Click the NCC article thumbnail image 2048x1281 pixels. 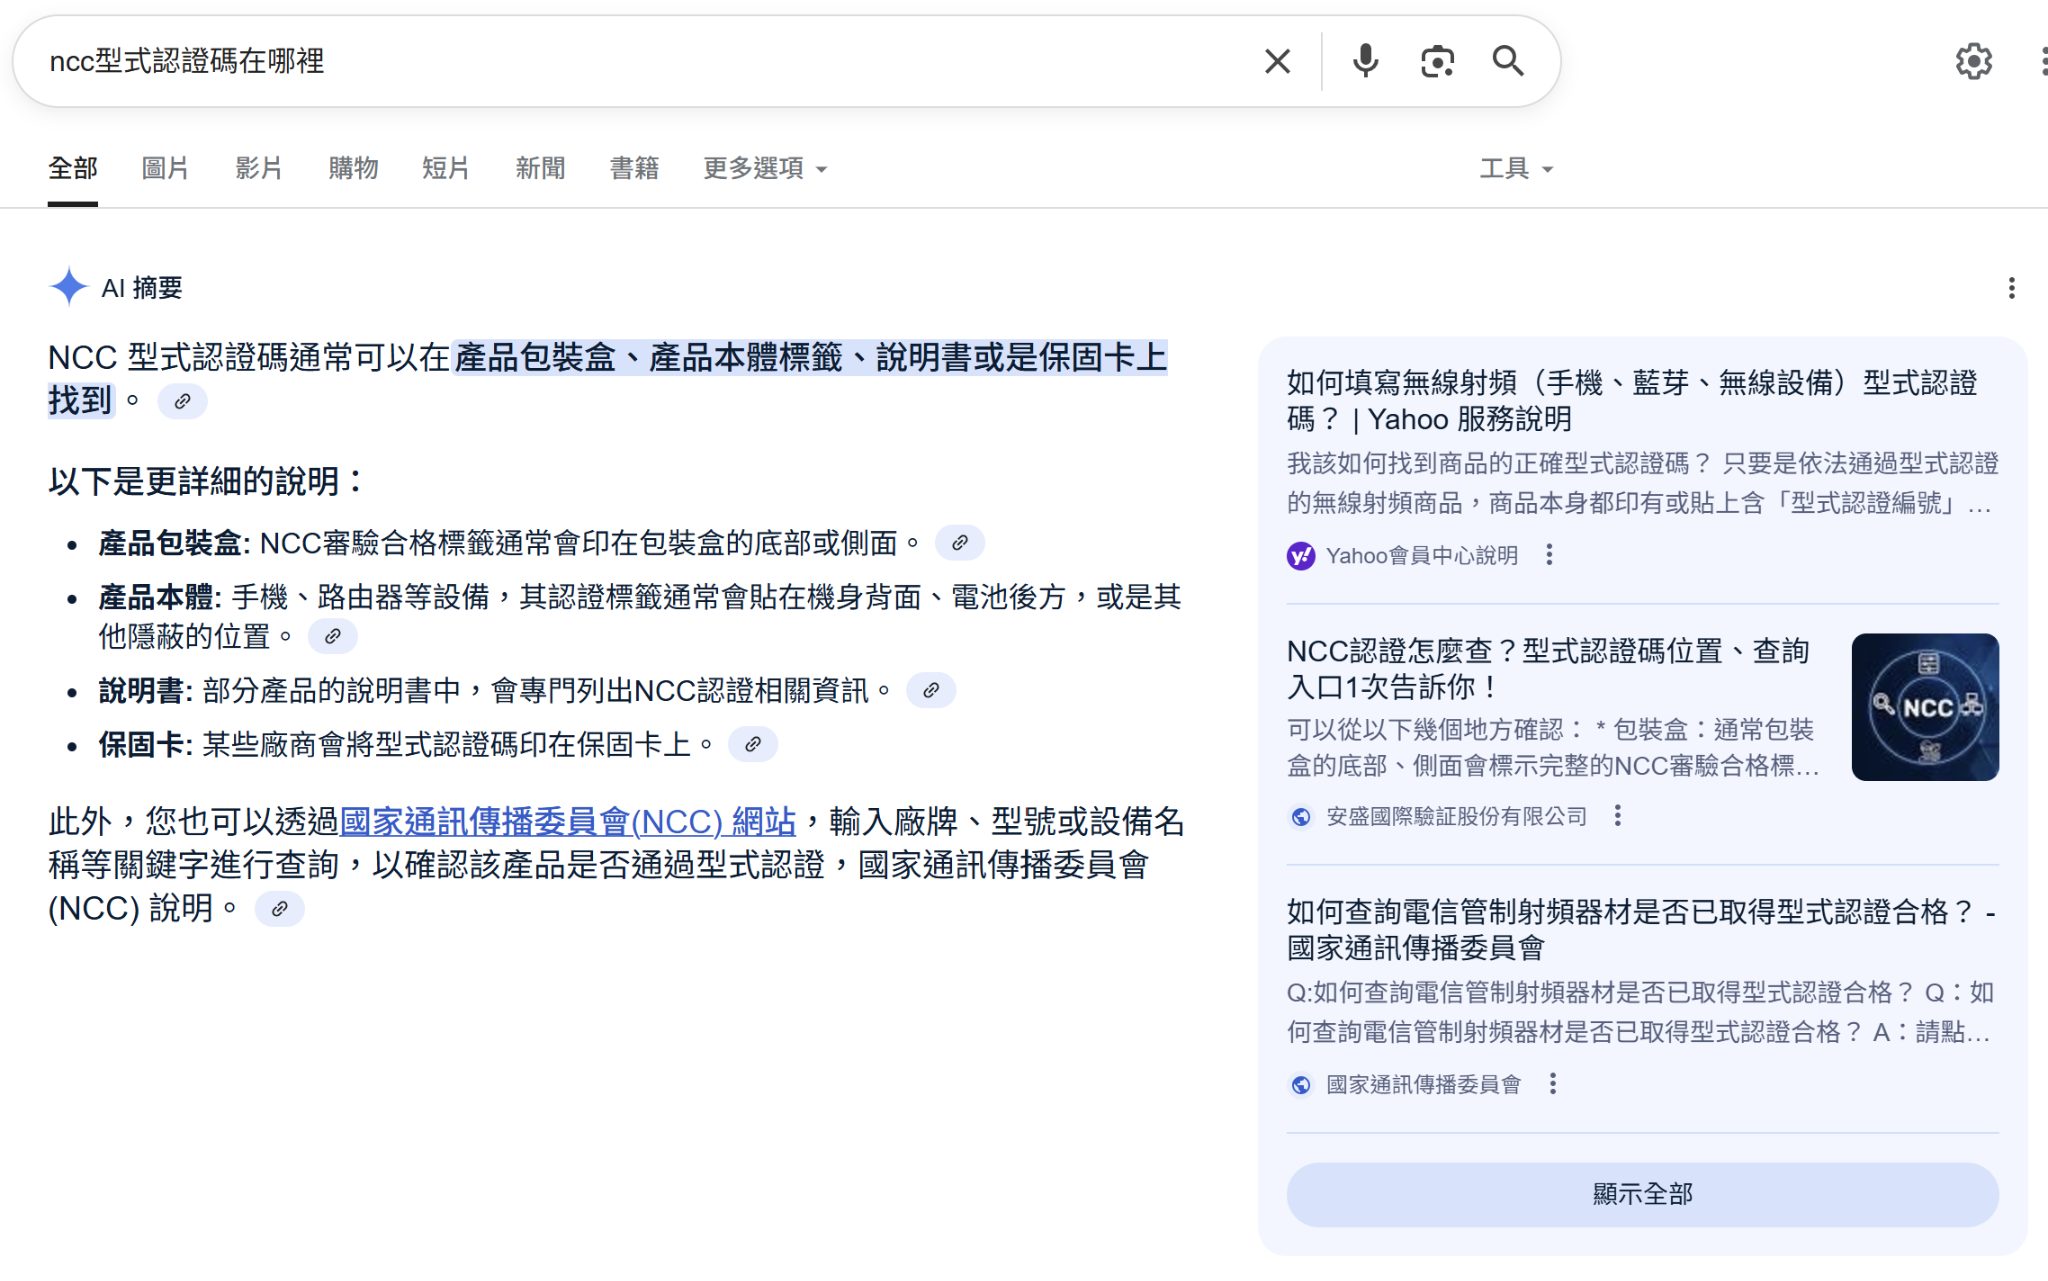(1925, 707)
